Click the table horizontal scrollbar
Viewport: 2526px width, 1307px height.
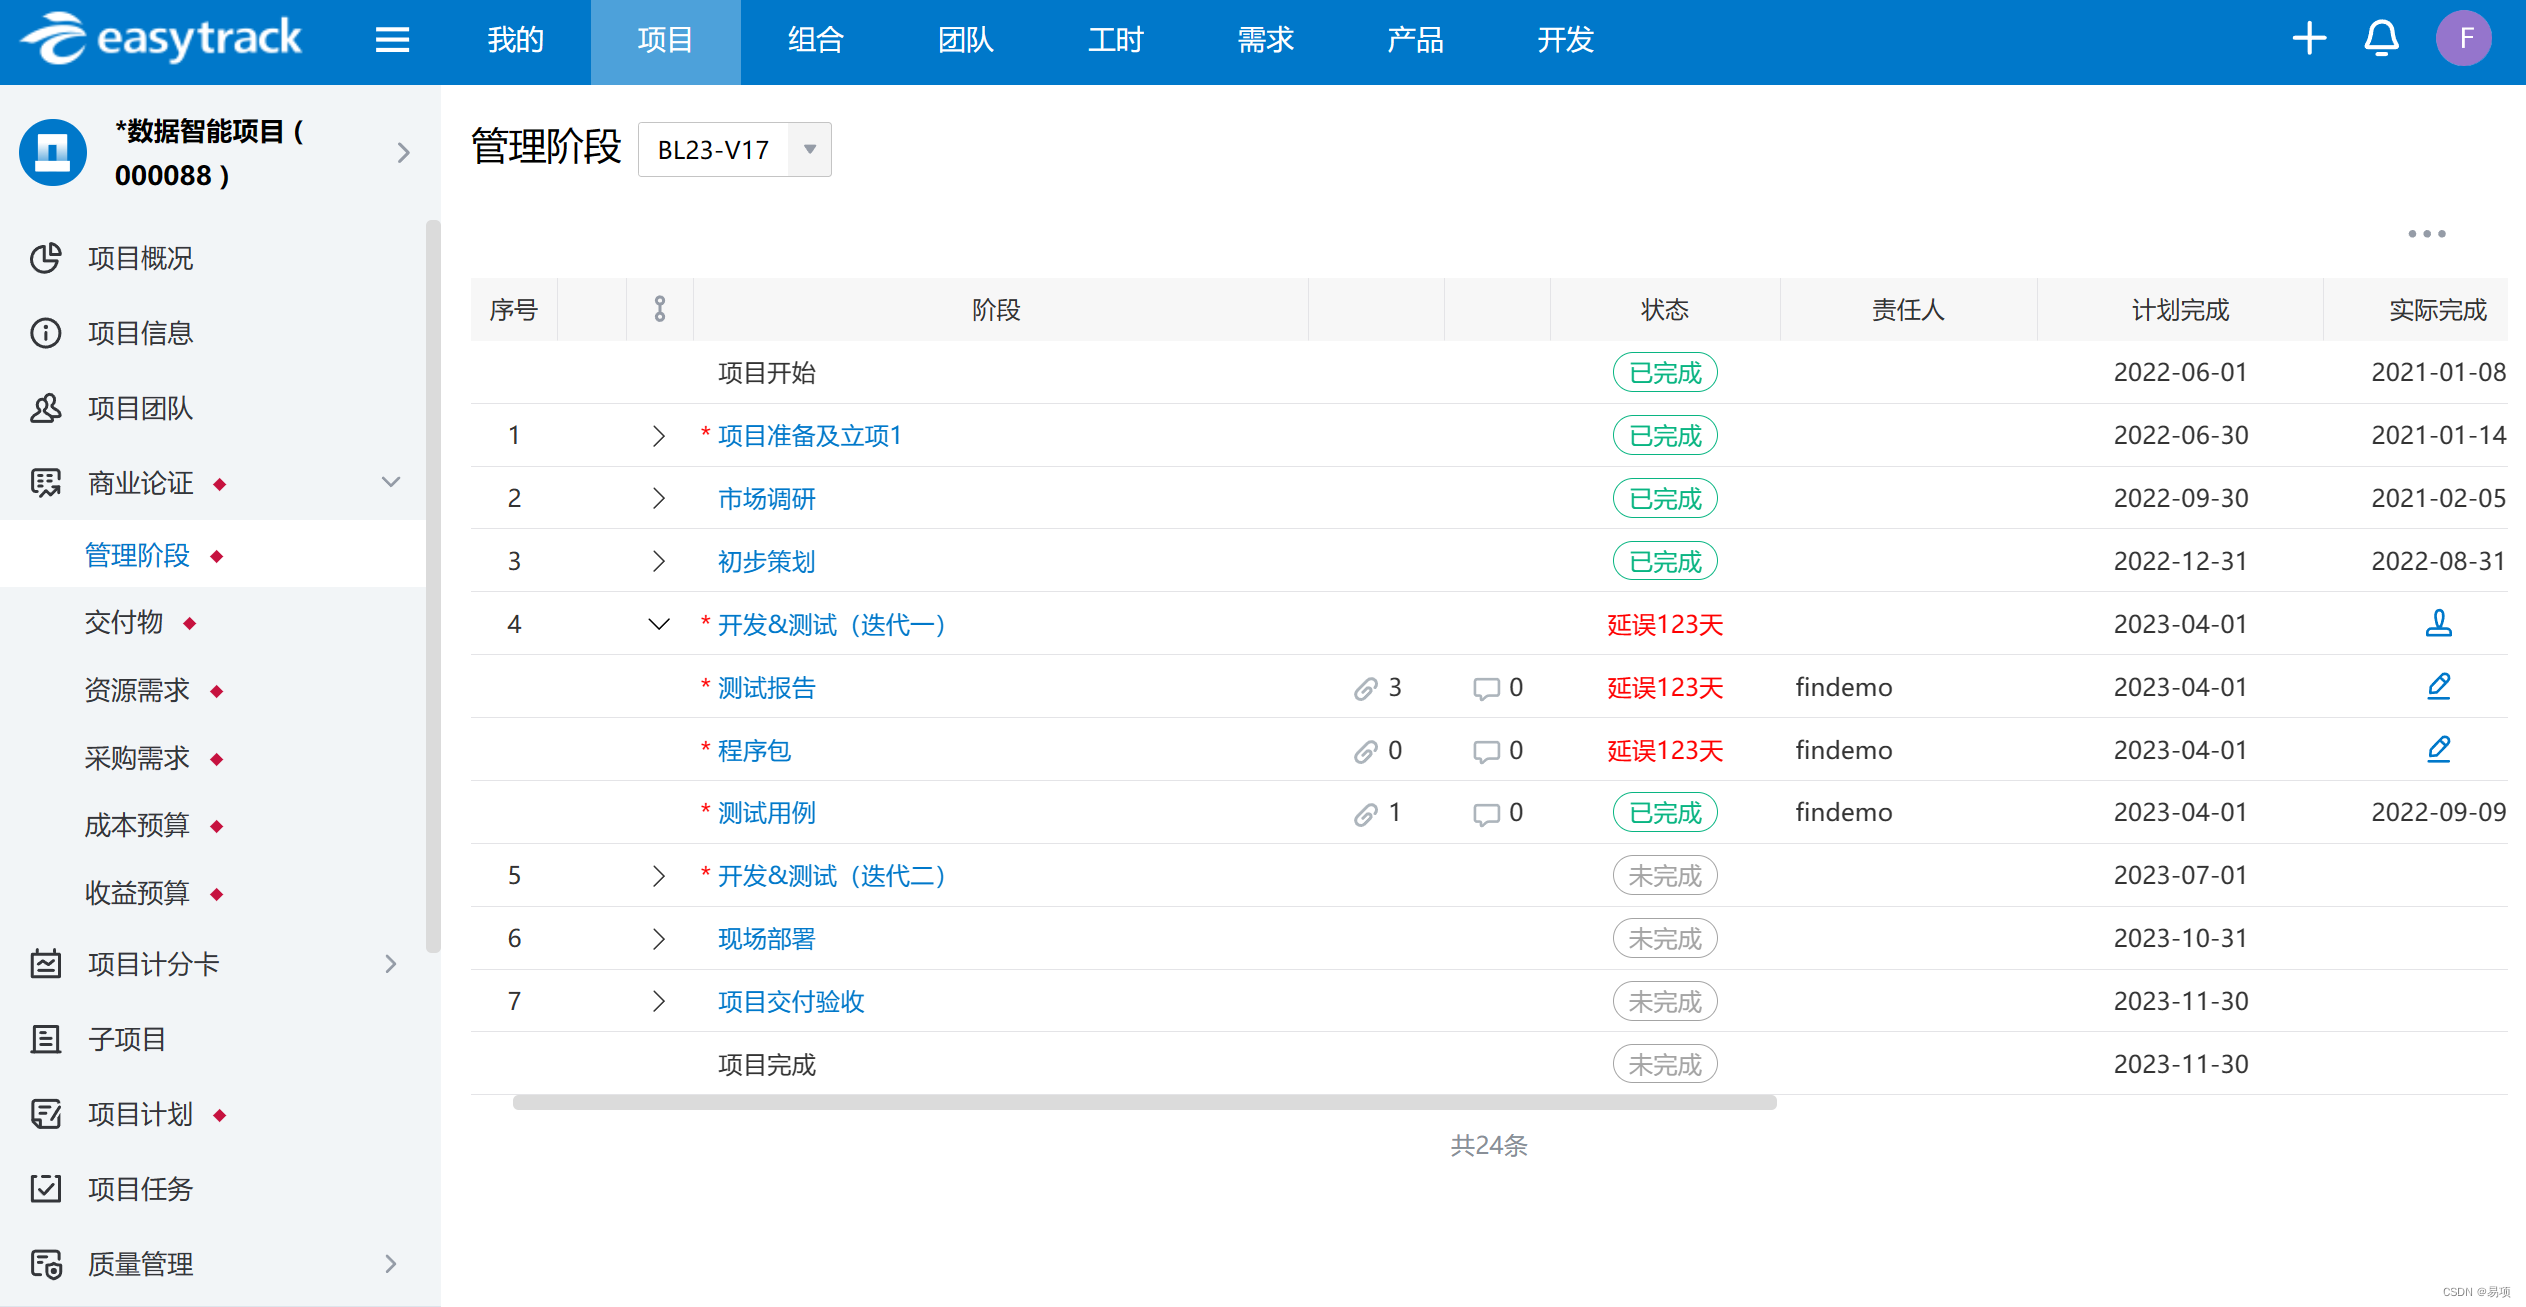pos(1144,1102)
